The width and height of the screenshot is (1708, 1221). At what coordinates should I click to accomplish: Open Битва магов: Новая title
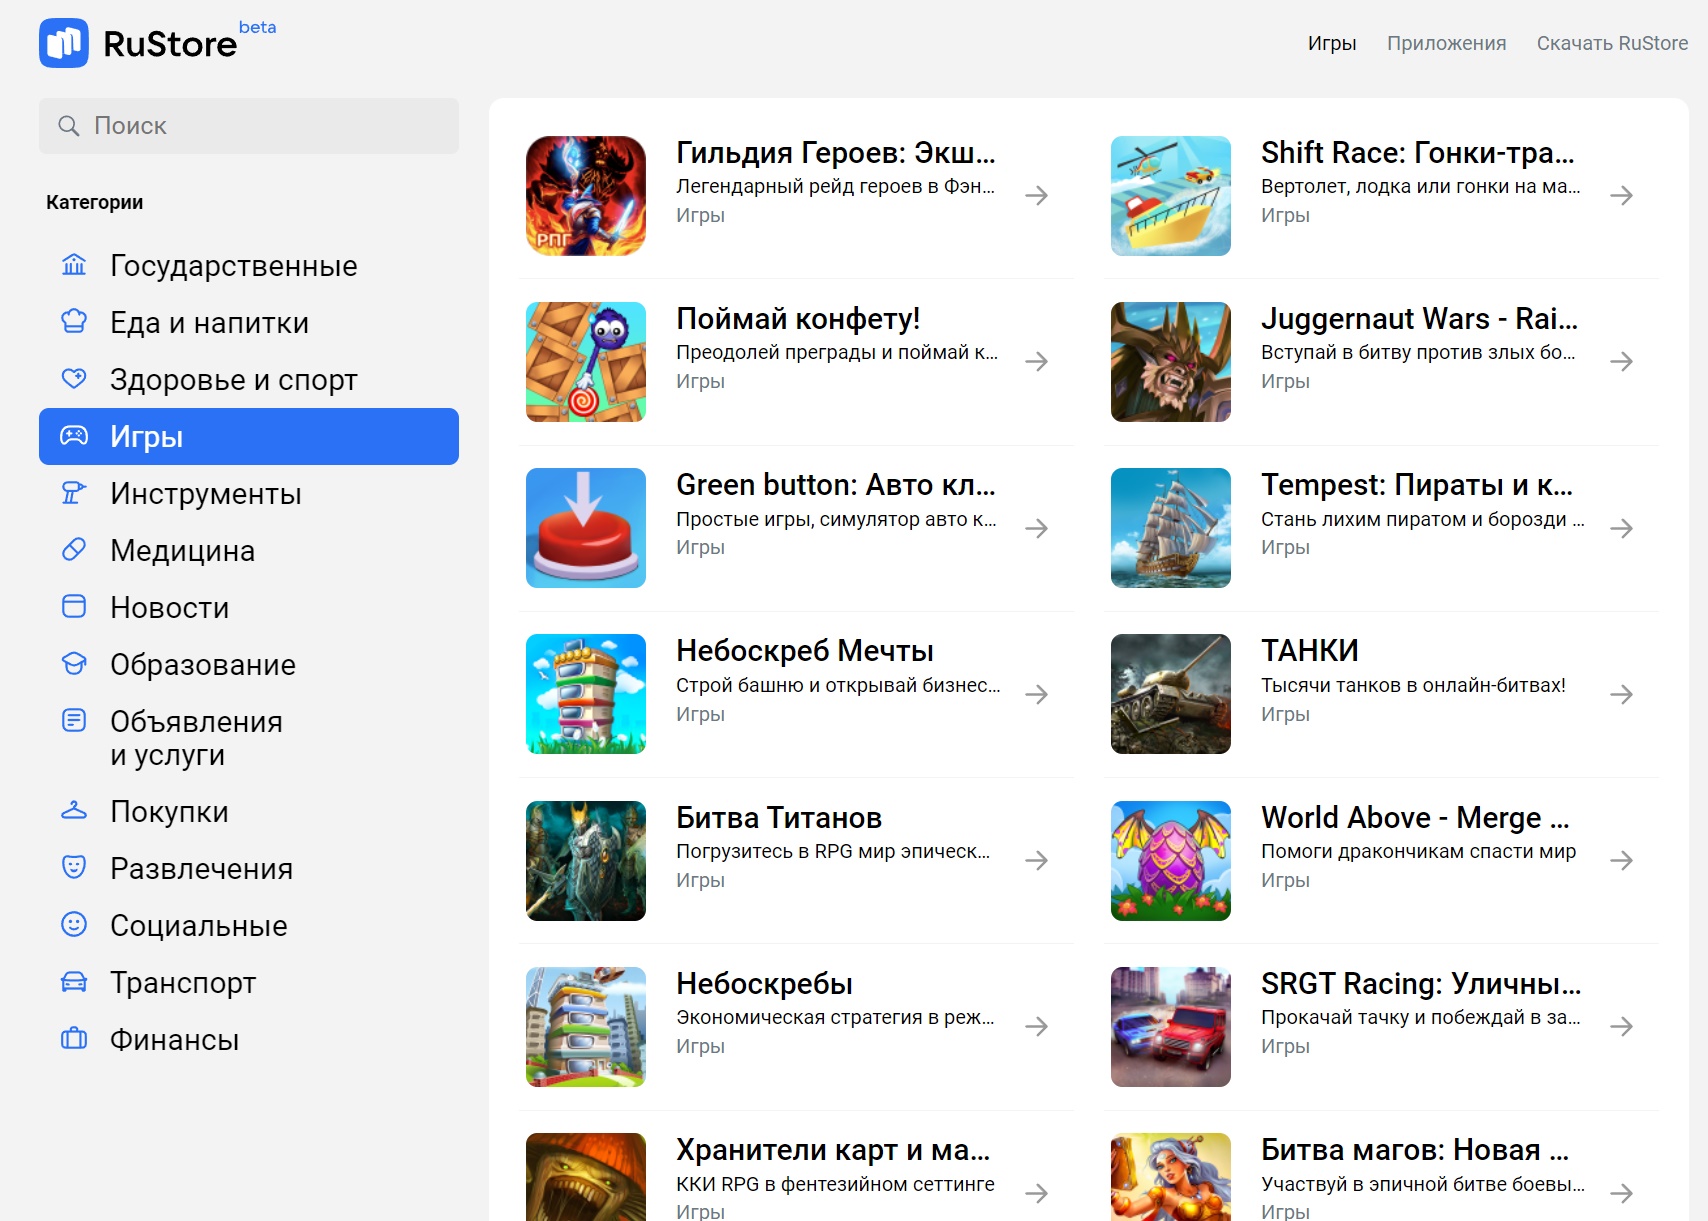(1415, 1150)
